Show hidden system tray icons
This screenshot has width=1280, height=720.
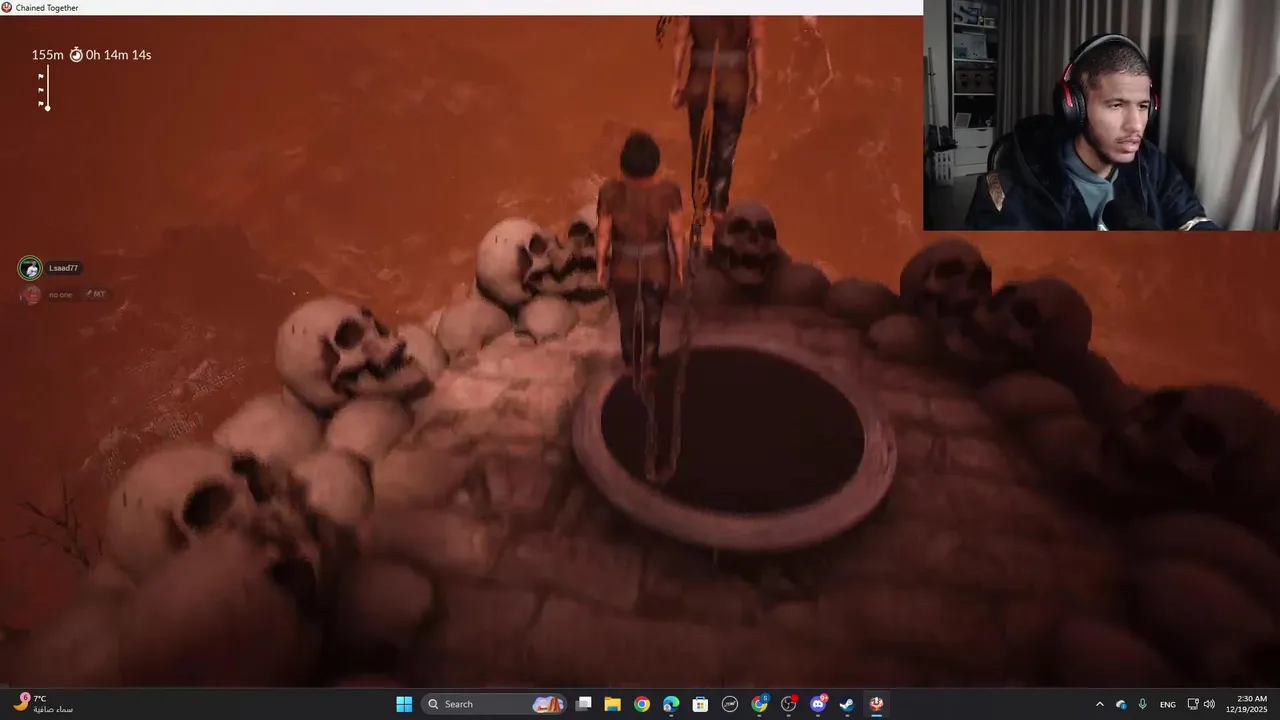coord(1100,704)
